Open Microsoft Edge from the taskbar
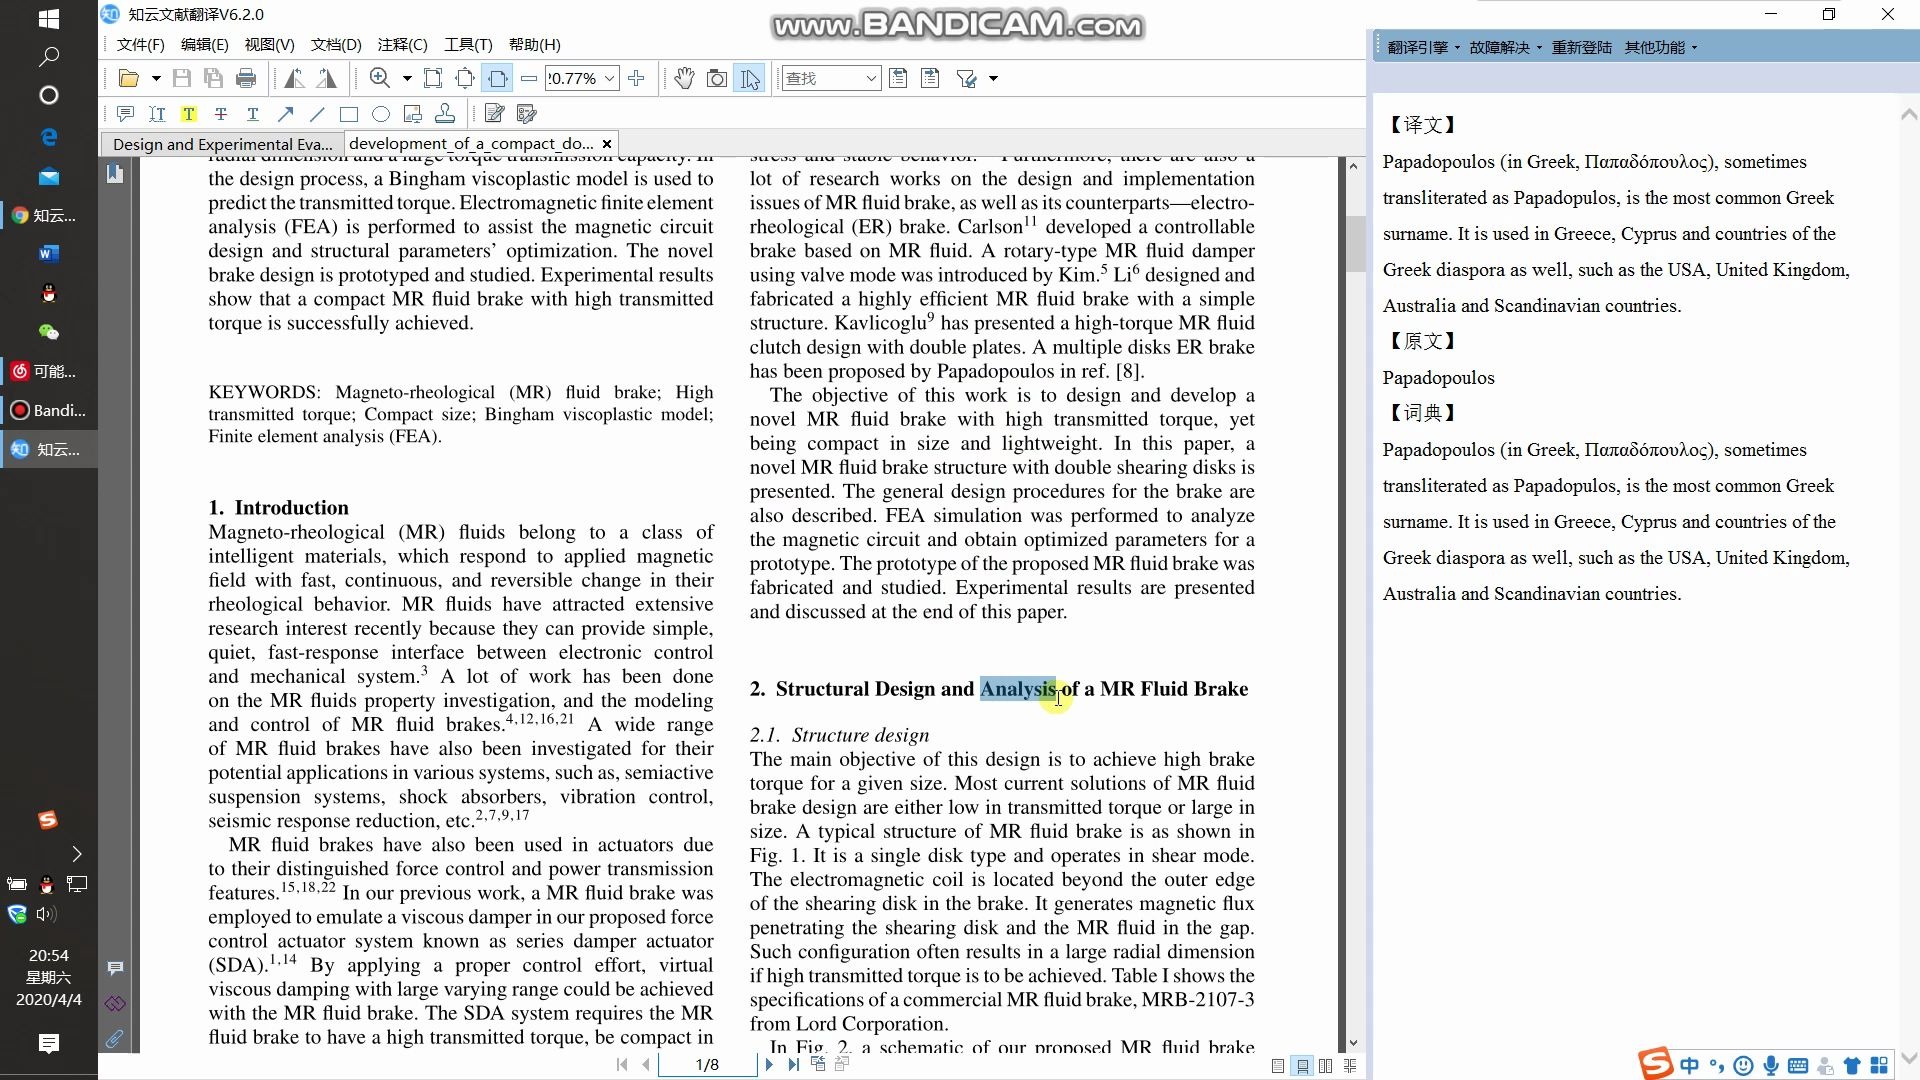 pos(49,136)
